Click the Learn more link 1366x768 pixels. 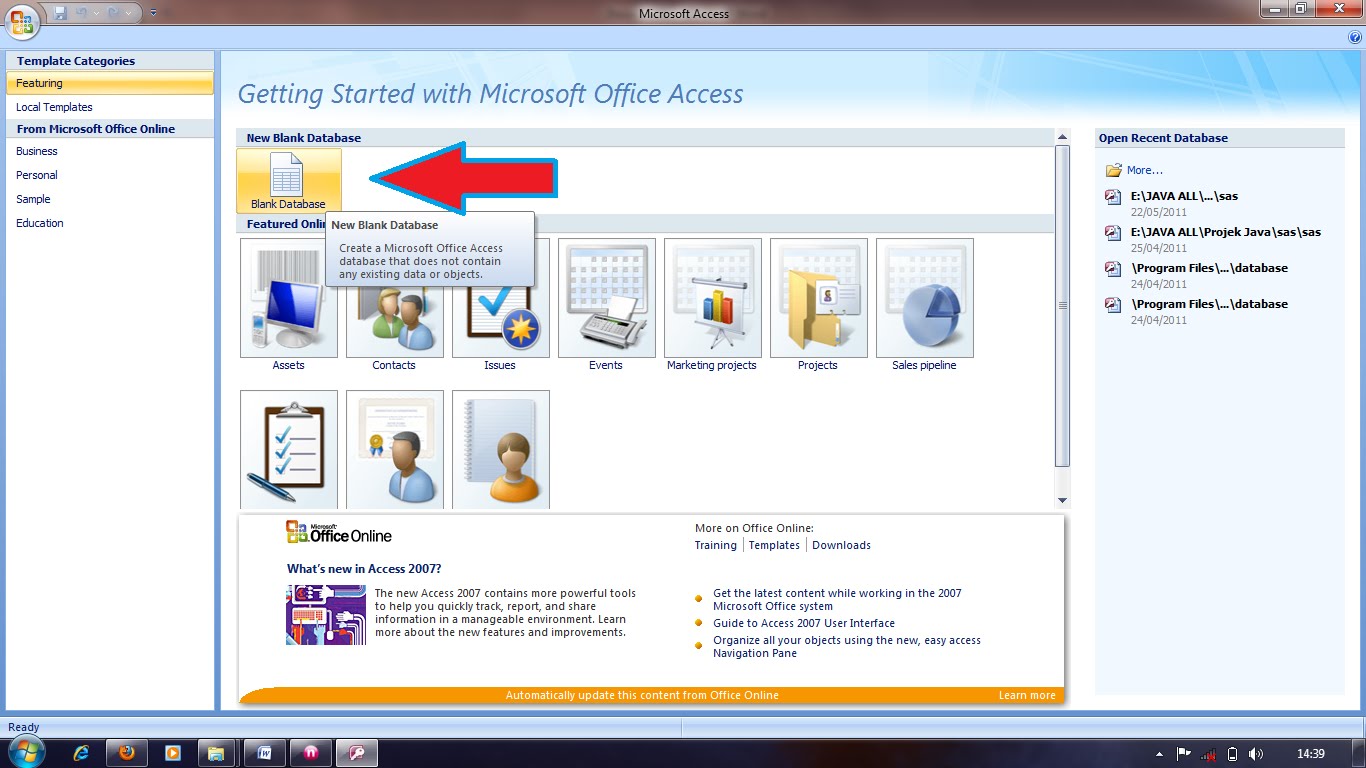(1027, 695)
